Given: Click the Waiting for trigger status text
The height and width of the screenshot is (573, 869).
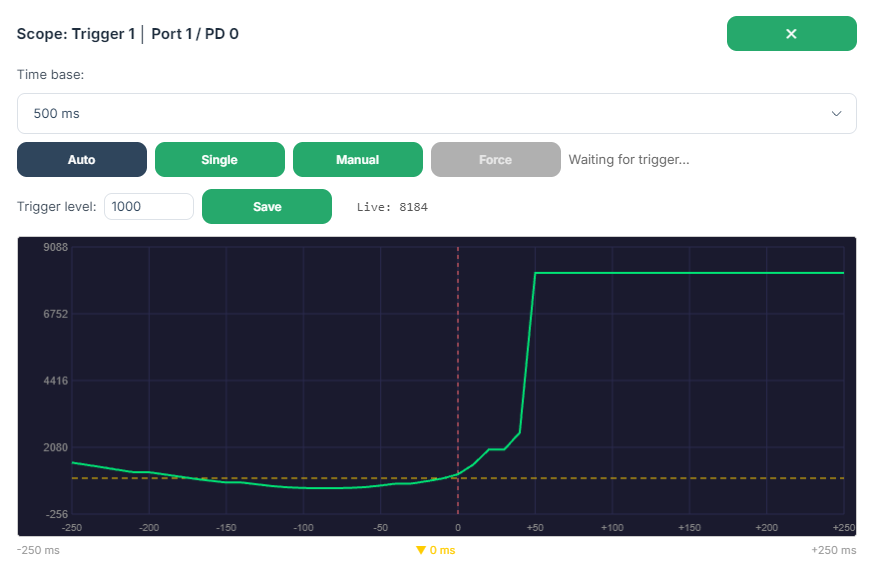Looking at the screenshot, I should pyautogui.click(x=629, y=160).
